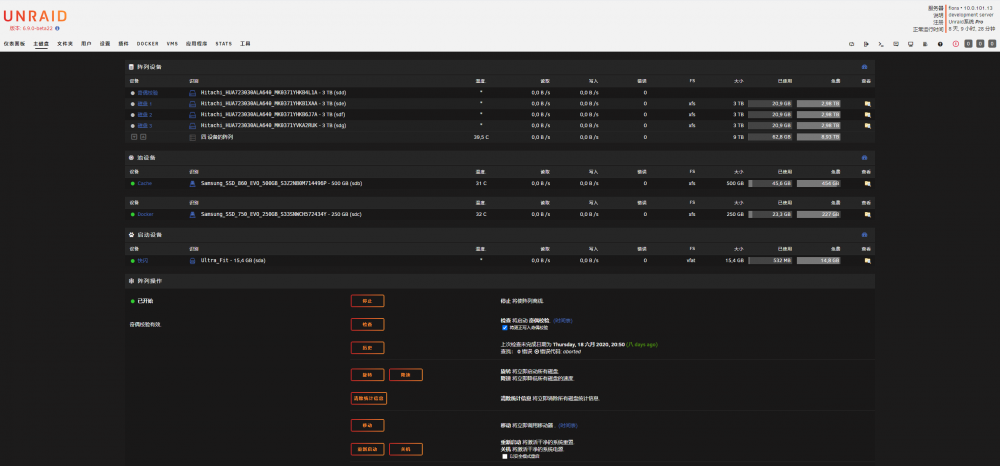Browse the Ultra_Fit flash via its folder icon
The height and width of the screenshot is (466, 1000).
coord(867,261)
